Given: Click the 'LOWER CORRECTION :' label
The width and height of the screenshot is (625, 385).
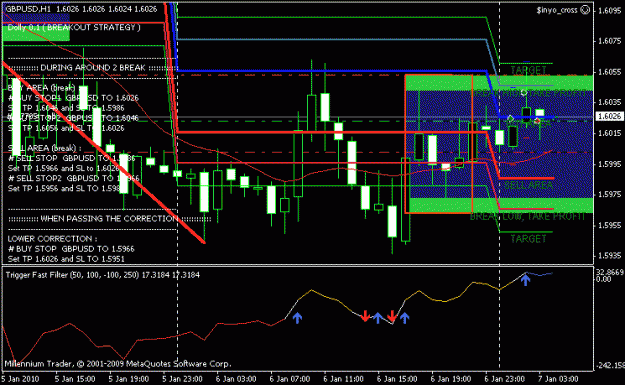Looking at the screenshot, I should tap(52, 239).
